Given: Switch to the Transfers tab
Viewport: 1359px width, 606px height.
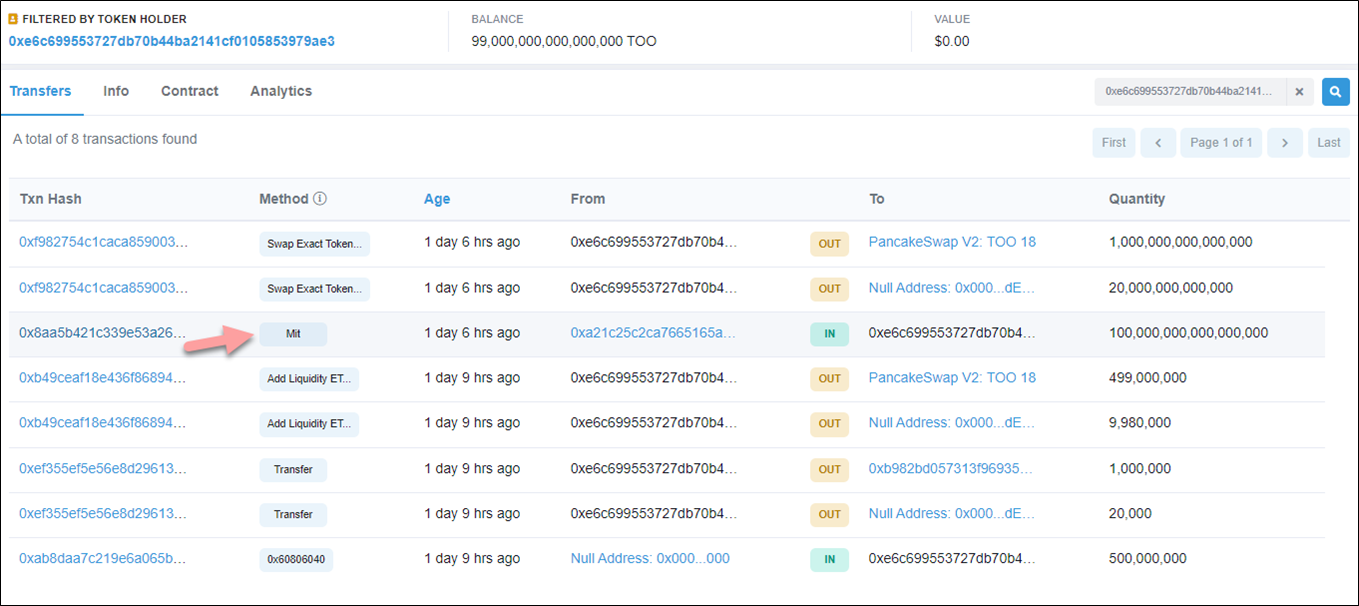Looking at the screenshot, I should [40, 91].
